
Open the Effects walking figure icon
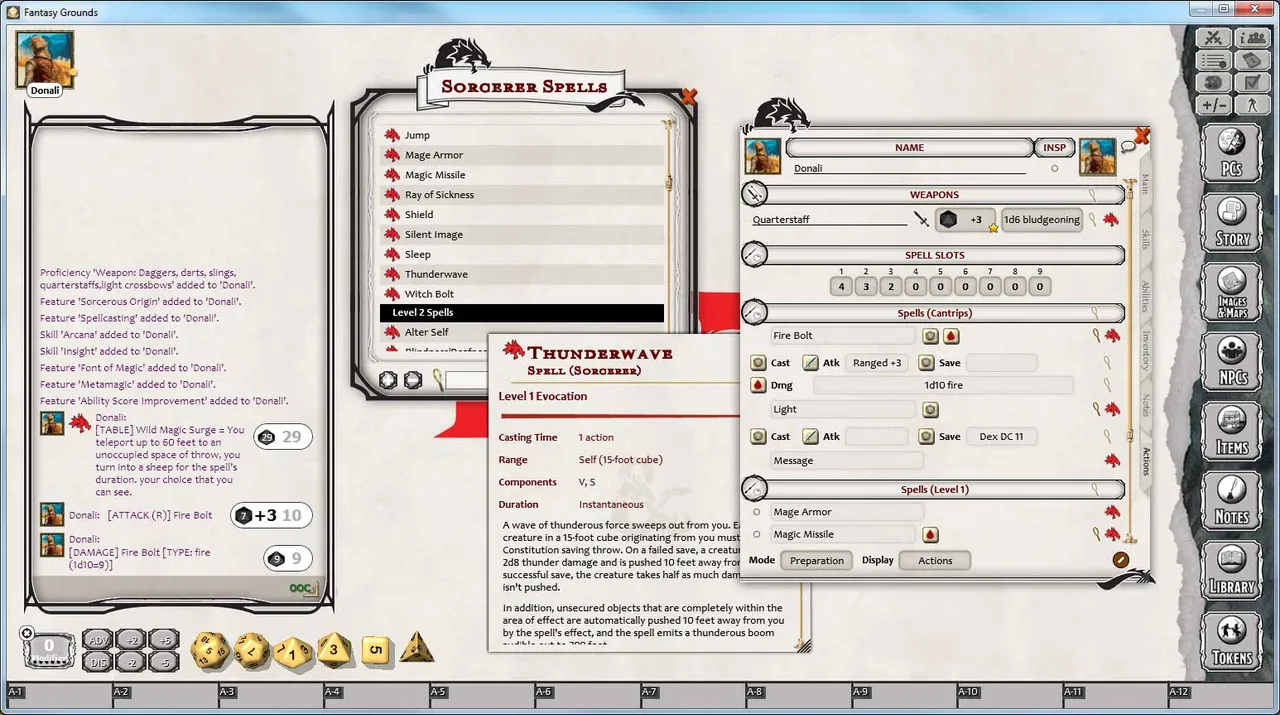click(x=1252, y=105)
